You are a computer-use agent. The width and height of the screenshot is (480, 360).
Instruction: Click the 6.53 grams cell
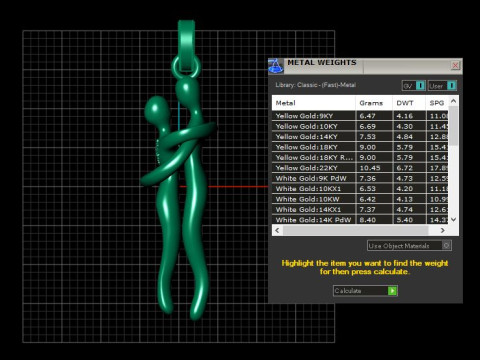(374, 189)
